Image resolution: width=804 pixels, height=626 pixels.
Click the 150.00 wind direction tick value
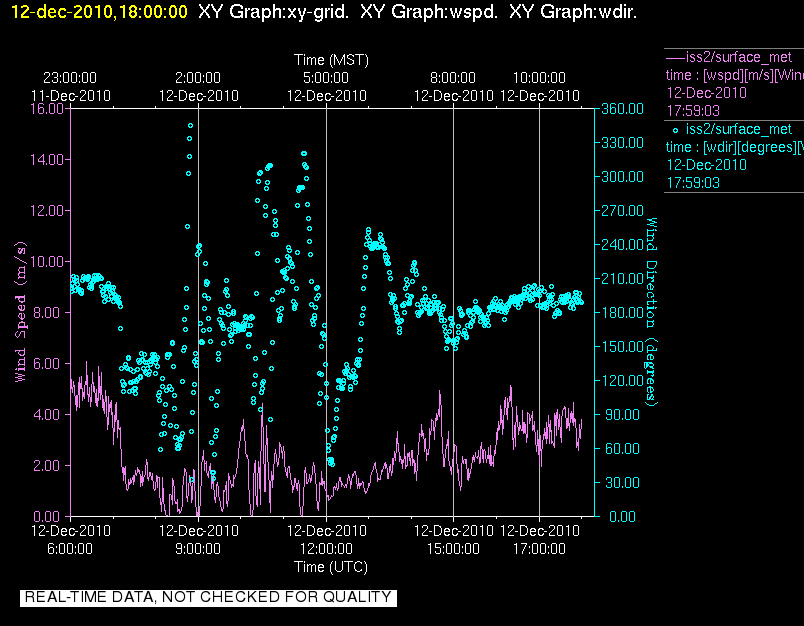click(622, 347)
